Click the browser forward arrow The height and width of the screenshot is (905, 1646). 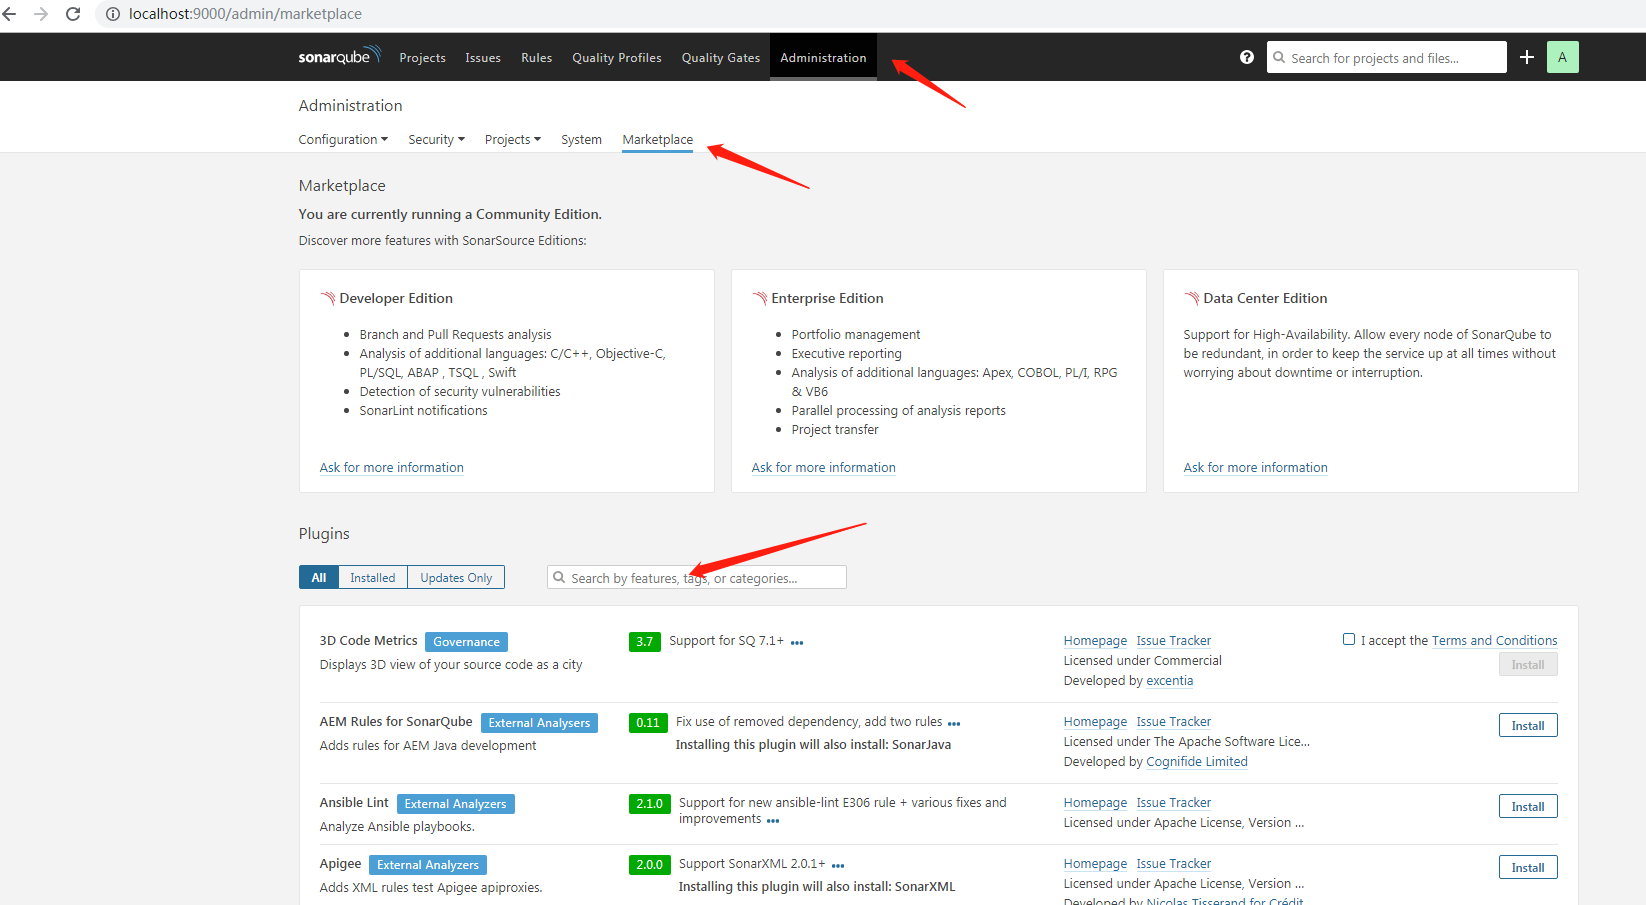(41, 14)
